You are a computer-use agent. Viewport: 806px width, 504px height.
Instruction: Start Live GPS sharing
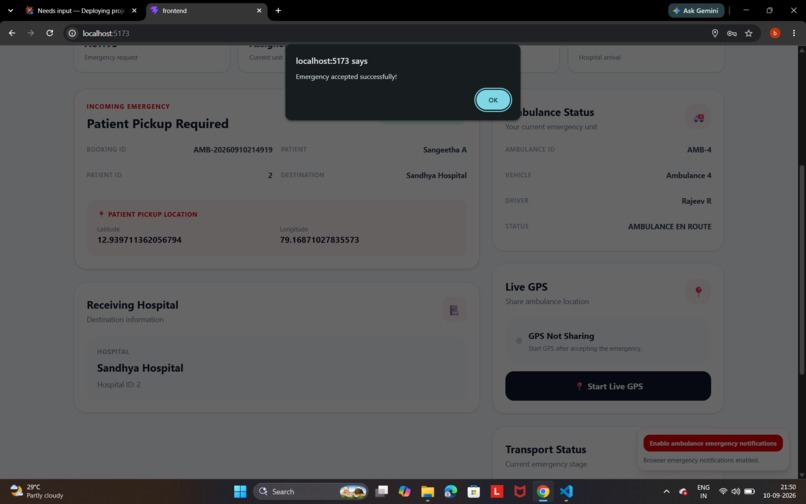point(608,386)
